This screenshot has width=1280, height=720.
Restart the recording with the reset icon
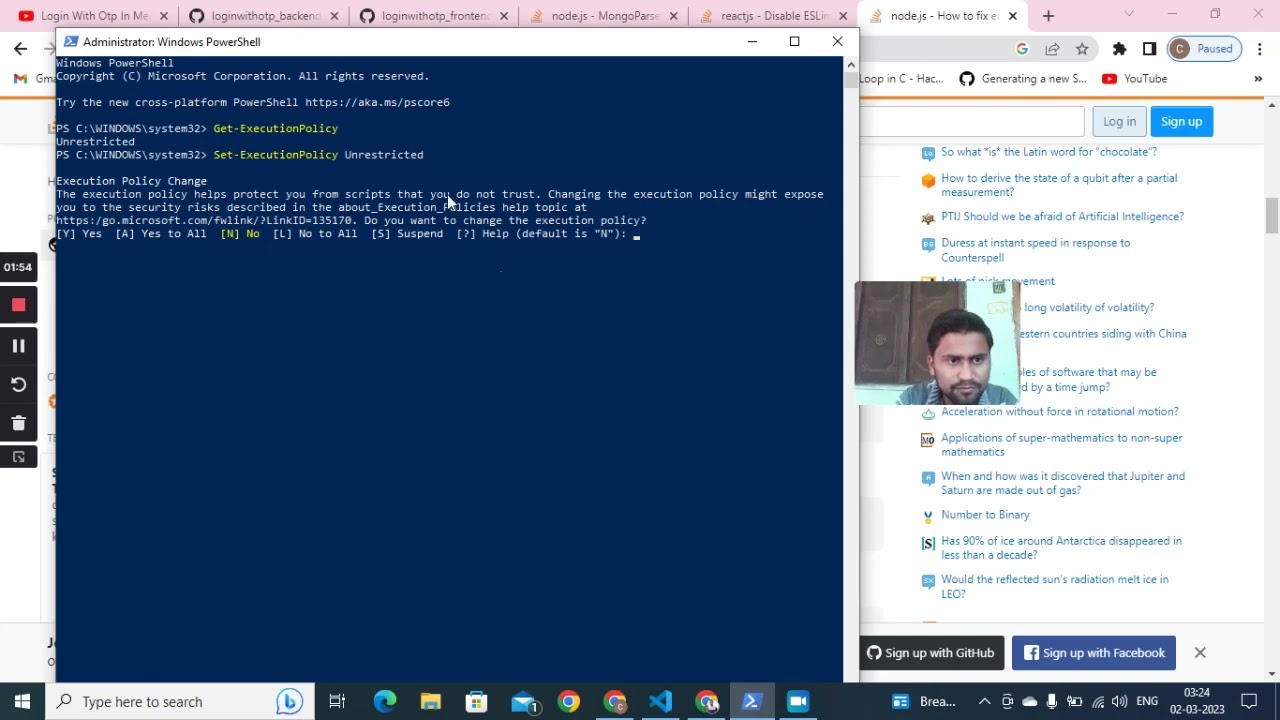point(18,384)
